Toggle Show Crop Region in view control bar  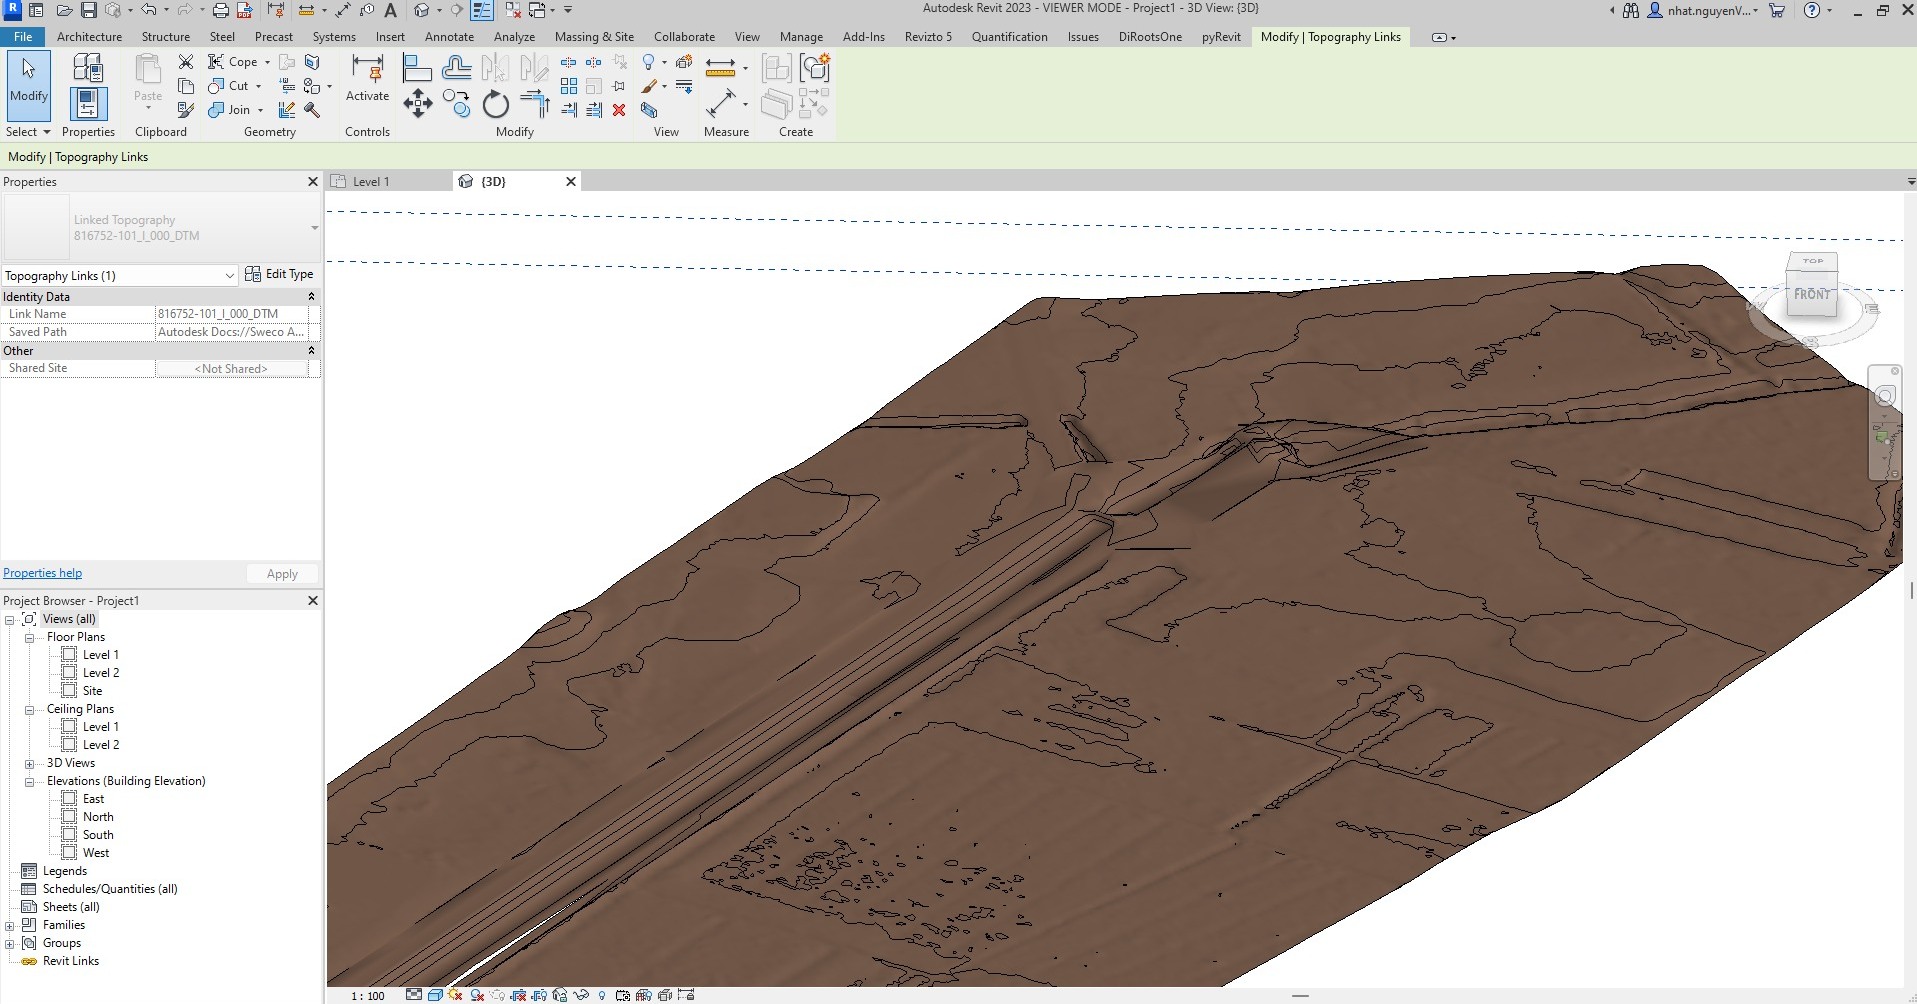(x=539, y=995)
